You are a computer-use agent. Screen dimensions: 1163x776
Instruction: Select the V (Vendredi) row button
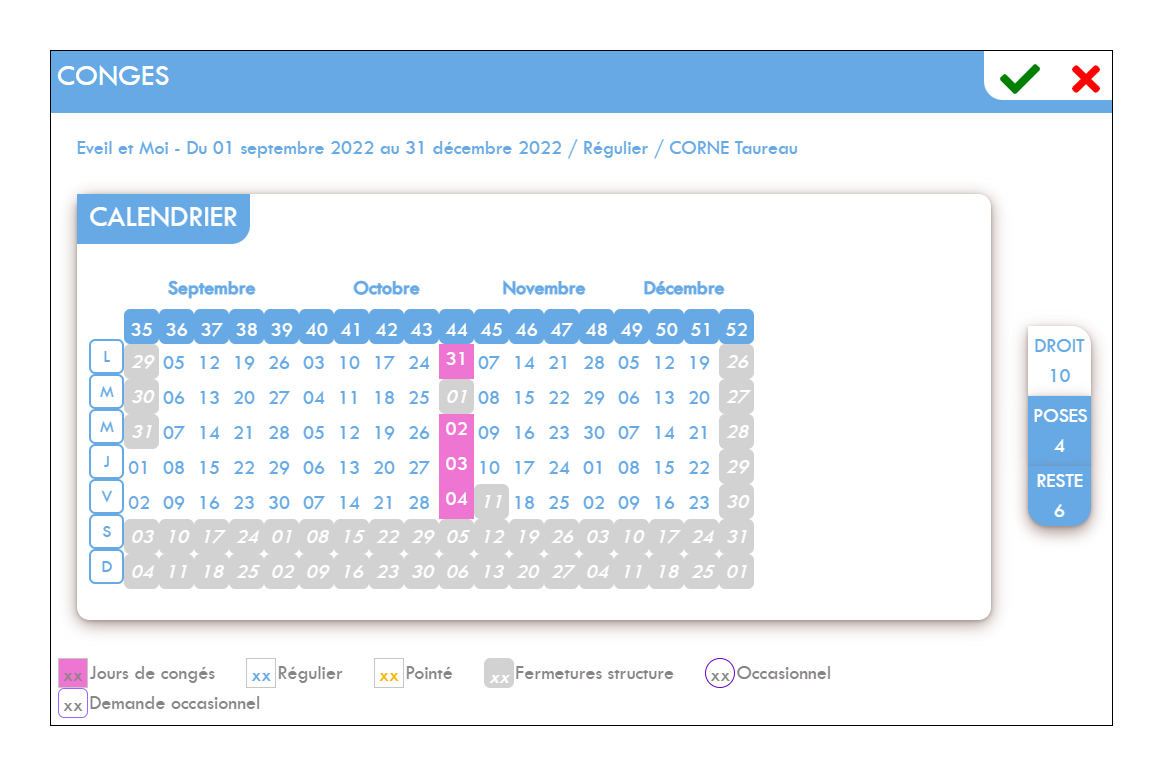107,496
